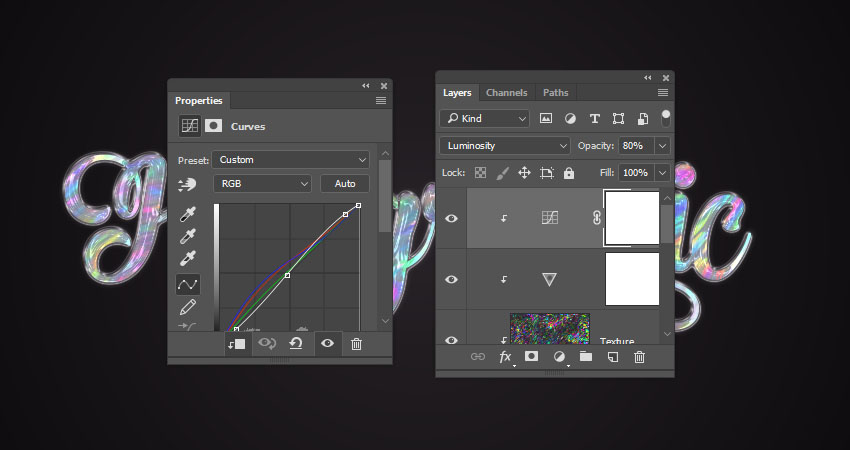Viewport: 850px width, 450px height.
Task: Toggle visibility of the Texture layer
Action: click(x=451, y=340)
